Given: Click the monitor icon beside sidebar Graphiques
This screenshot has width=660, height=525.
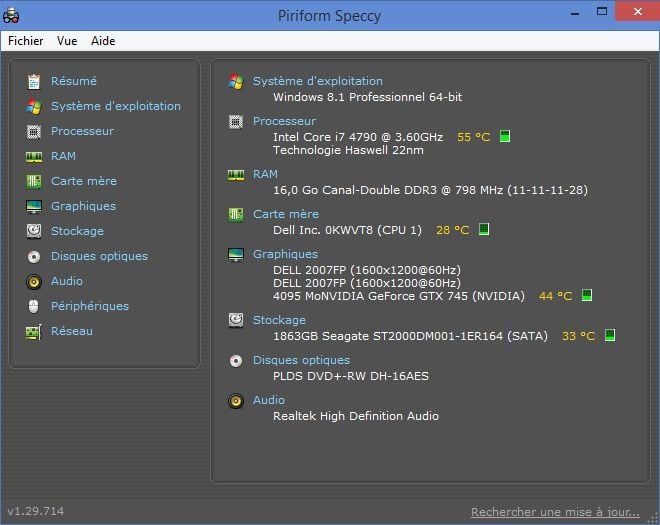Looking at the screenshot, I should pyautogui.click(x=34, y=207).
